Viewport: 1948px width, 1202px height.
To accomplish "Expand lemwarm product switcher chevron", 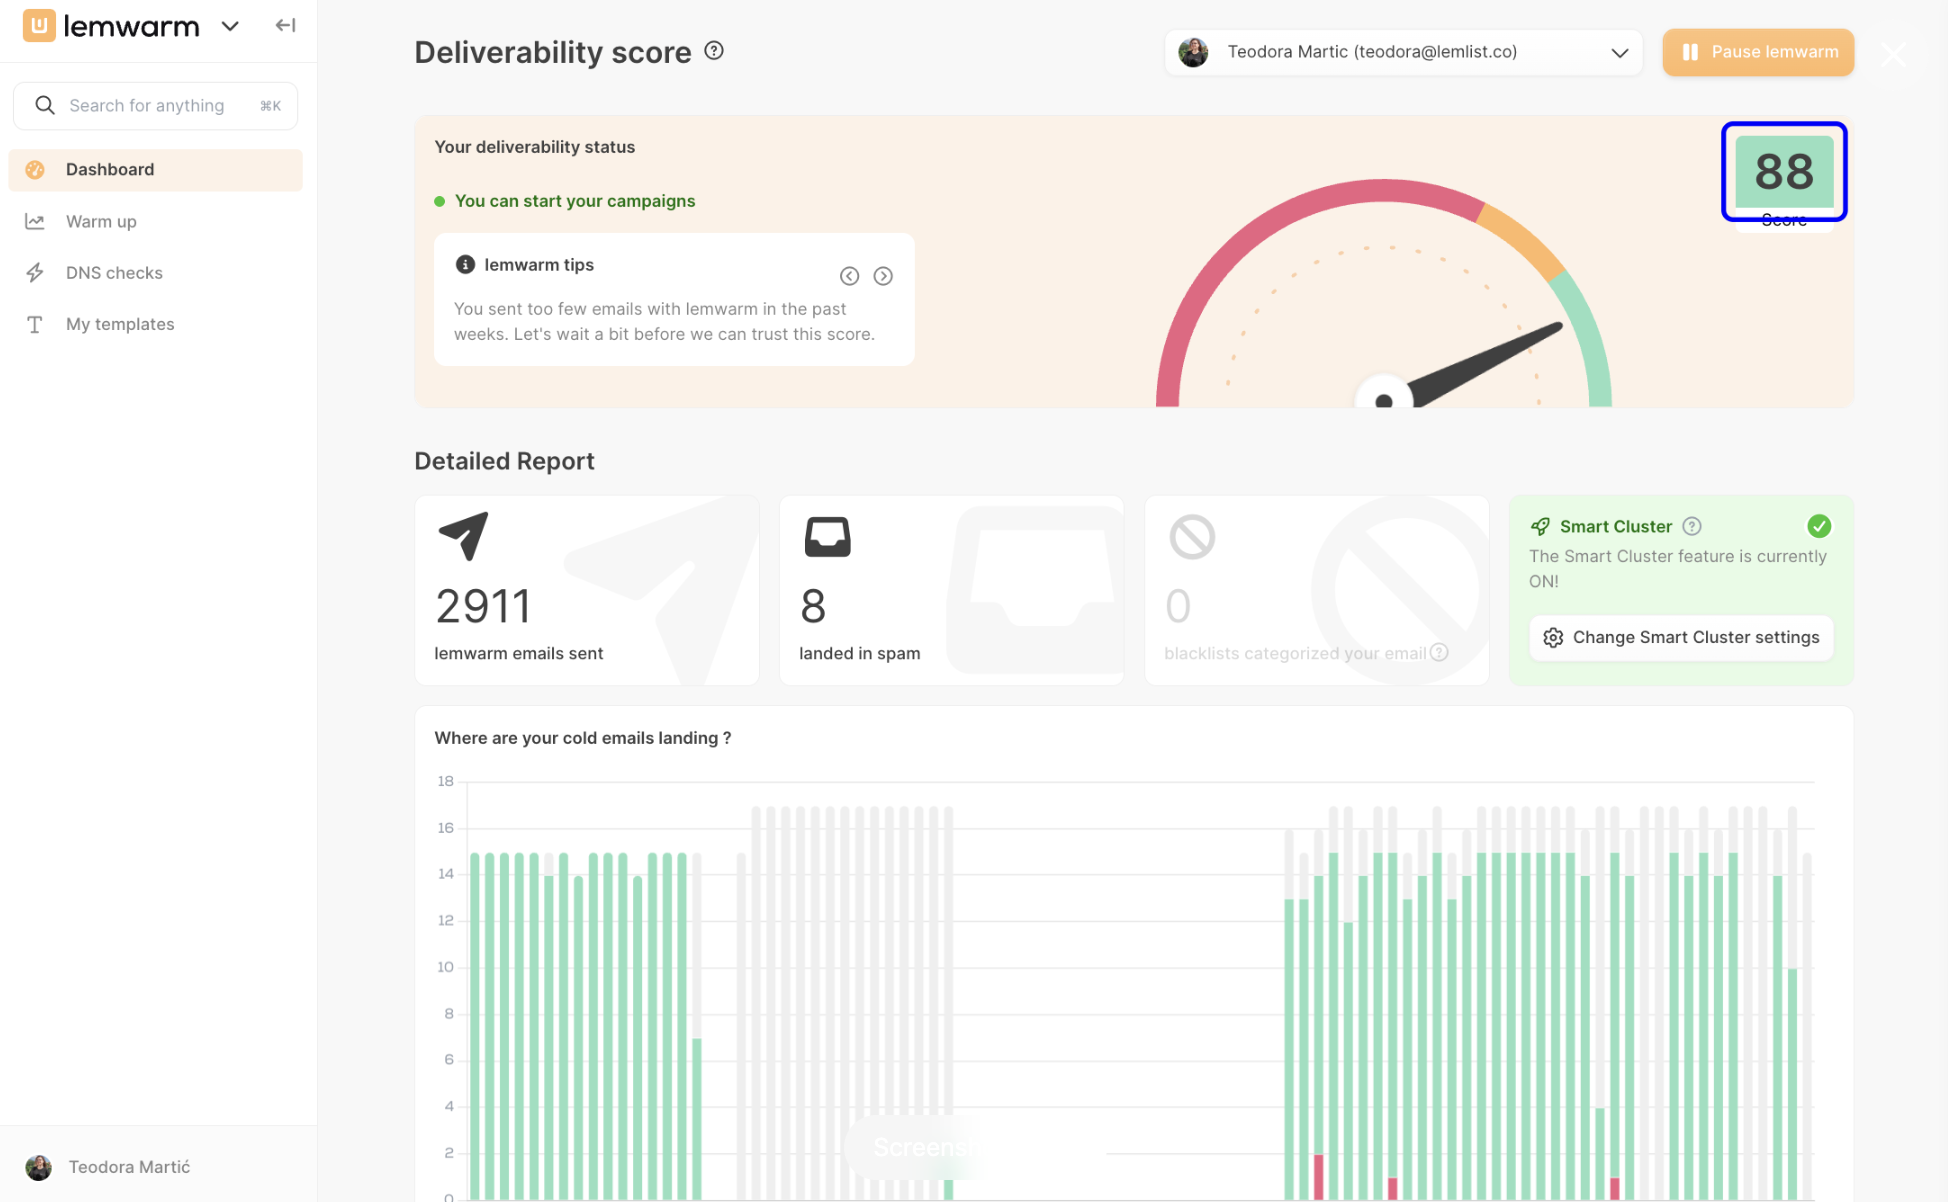I will 230,26.
